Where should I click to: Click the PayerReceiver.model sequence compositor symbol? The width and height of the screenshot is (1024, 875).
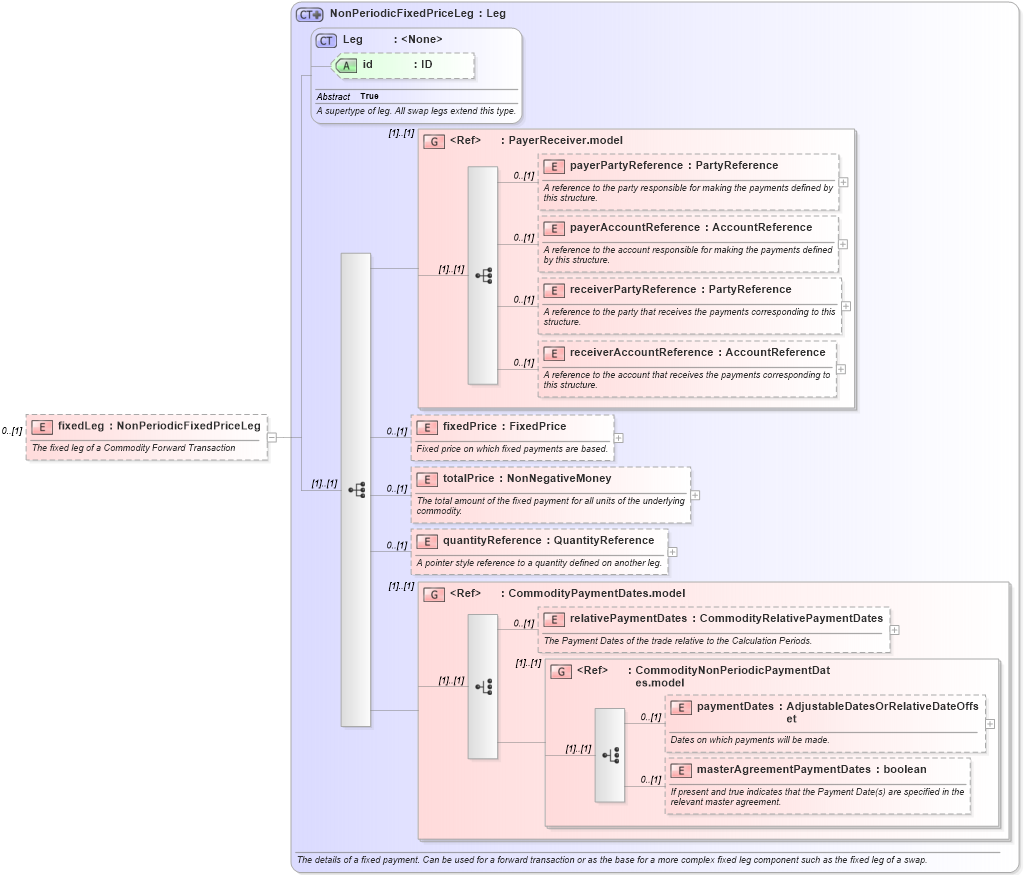[x=483, y=276]
